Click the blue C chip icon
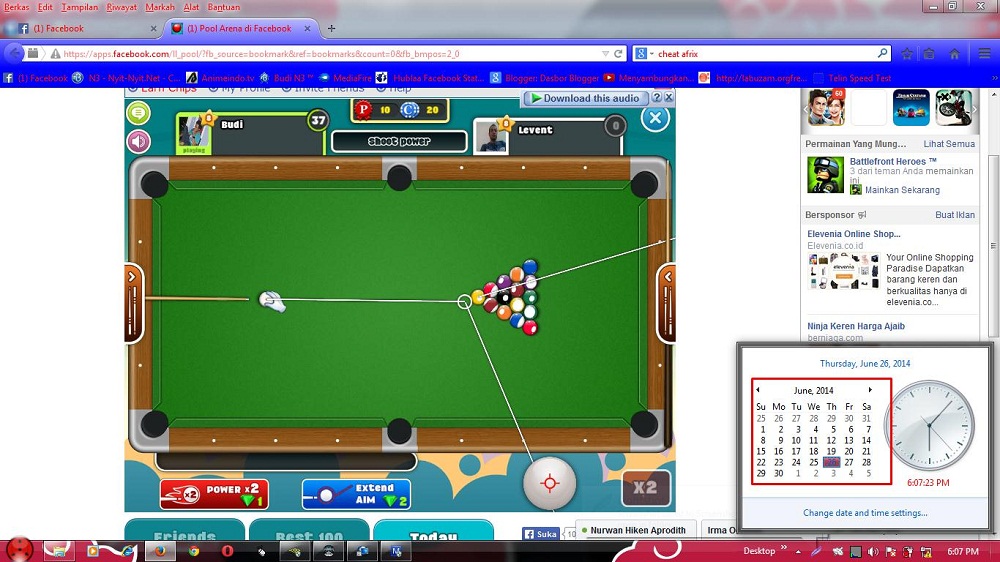Viewport: 1000px width, 562px height. click(409, 110)
